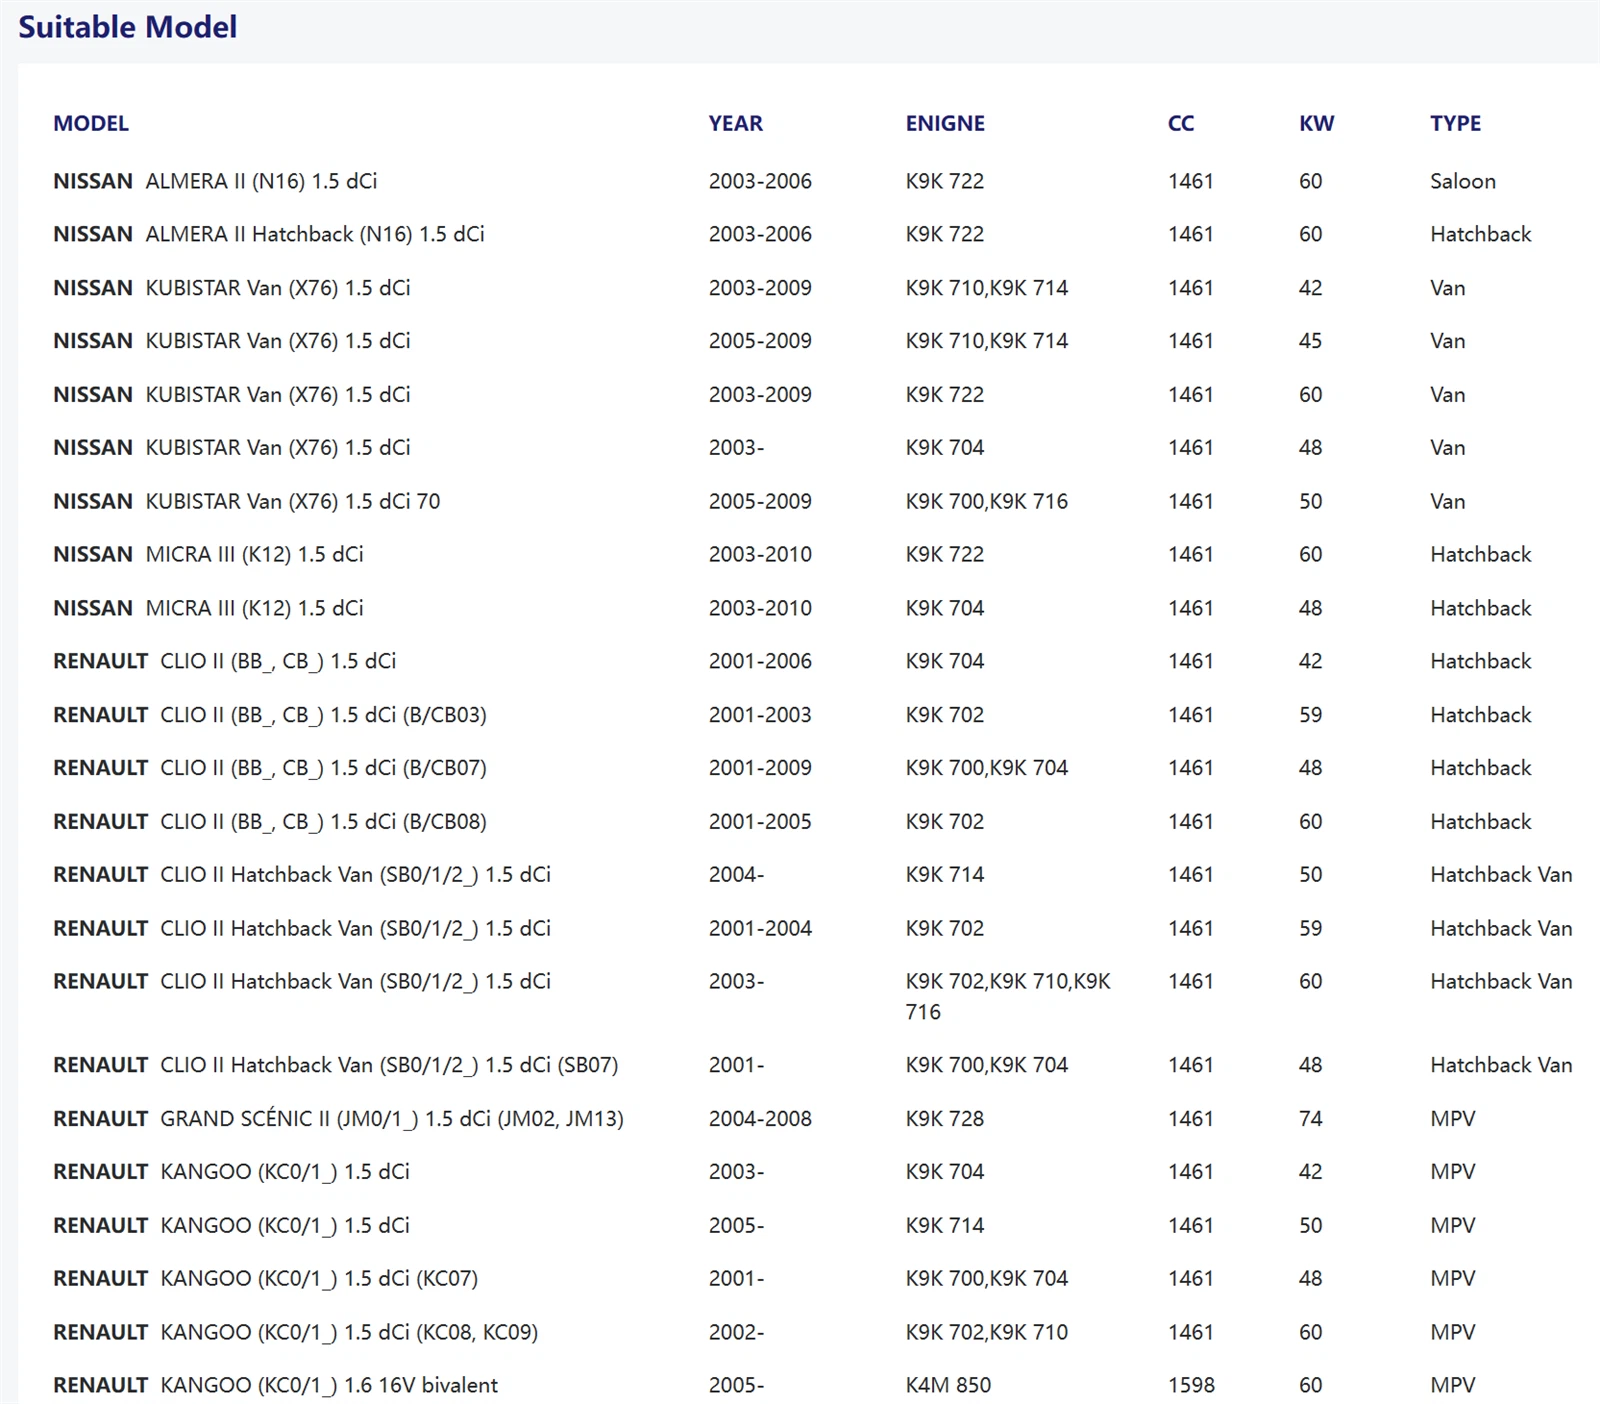1600x1404 pixels.
Task: Click engine K9K 700,K9K 716 cell
Action: coord(987,501)
